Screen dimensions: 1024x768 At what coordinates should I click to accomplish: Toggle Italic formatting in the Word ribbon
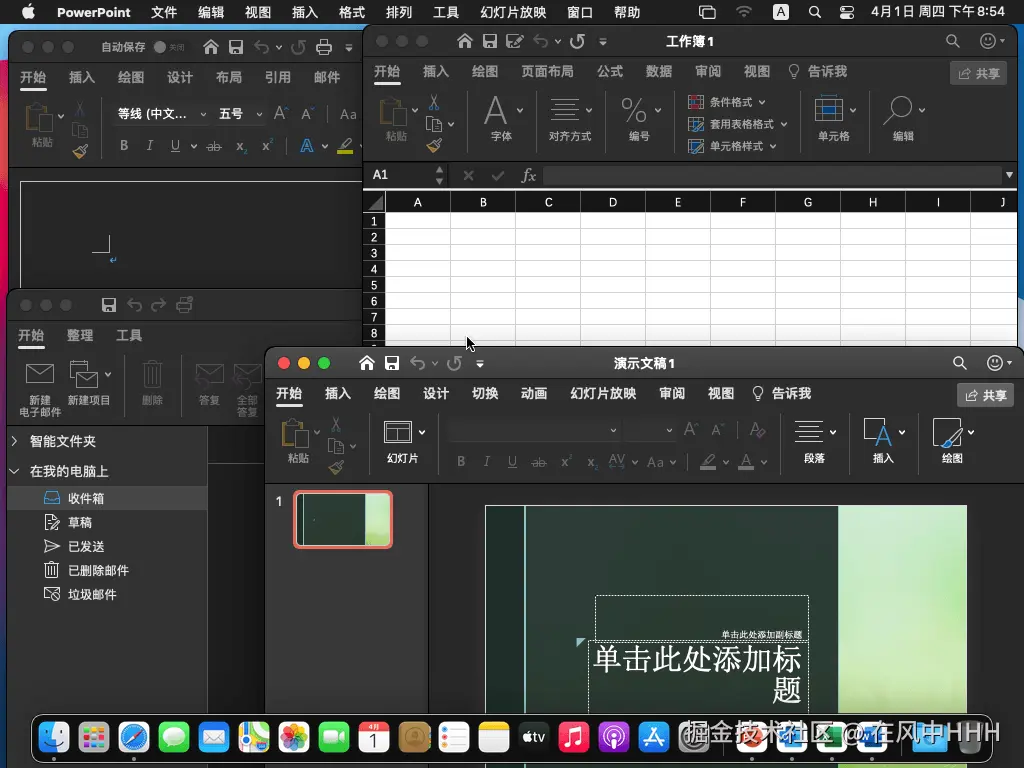coord(150,146)
